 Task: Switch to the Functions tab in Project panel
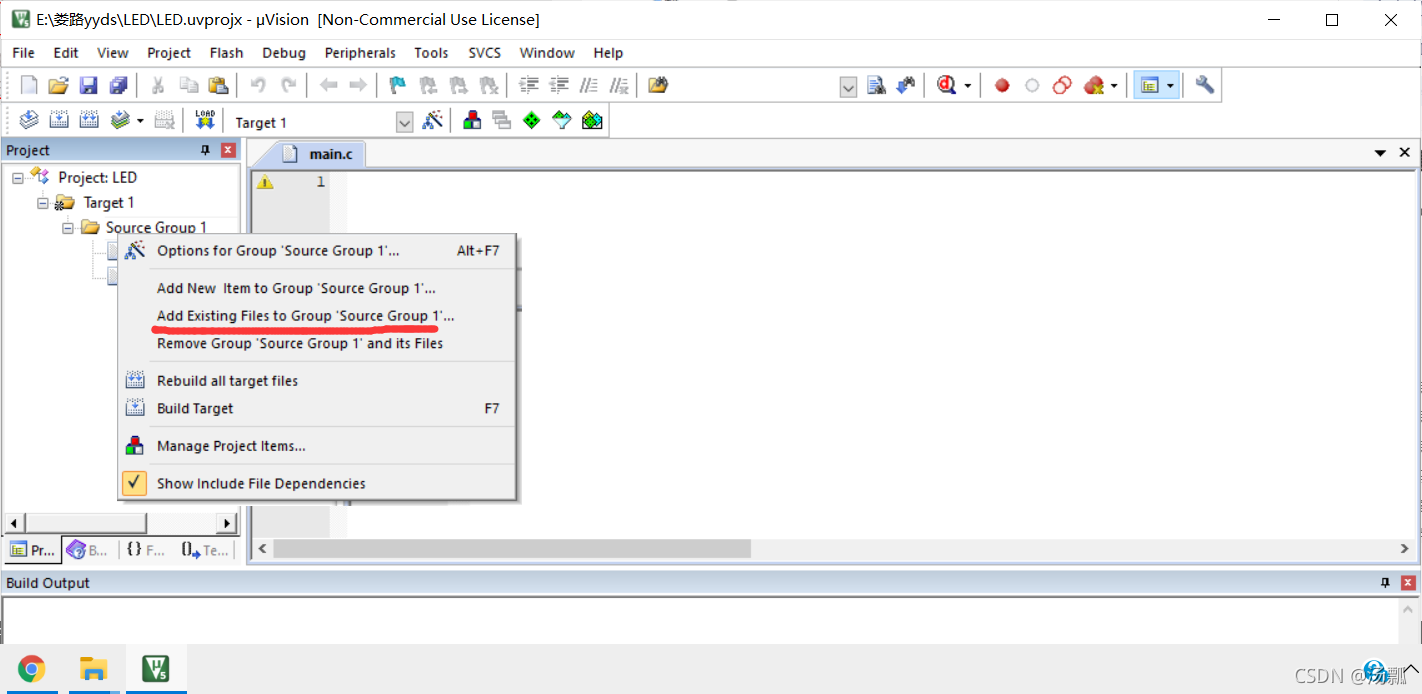[146, 550]
